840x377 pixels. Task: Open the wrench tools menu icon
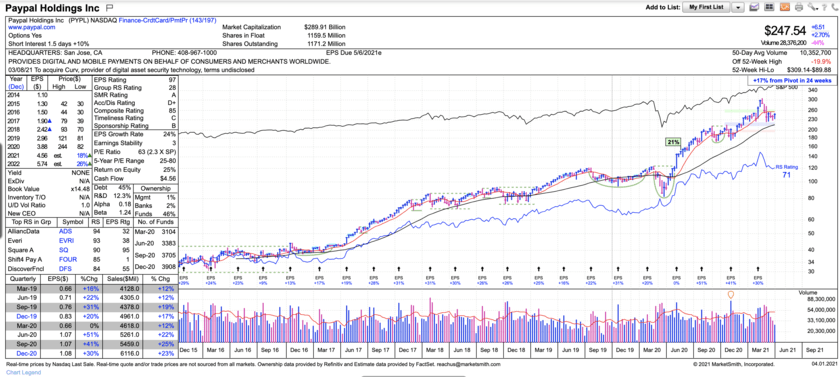[812, 7]
